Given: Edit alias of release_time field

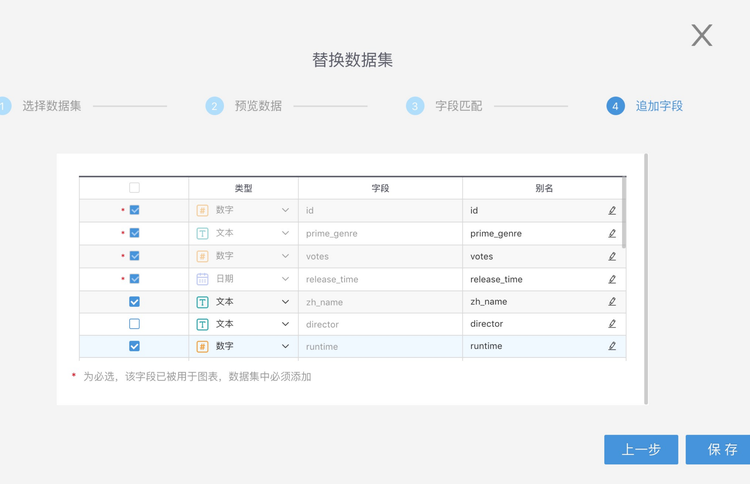Looking at the screenshot, I should [612, 279].
